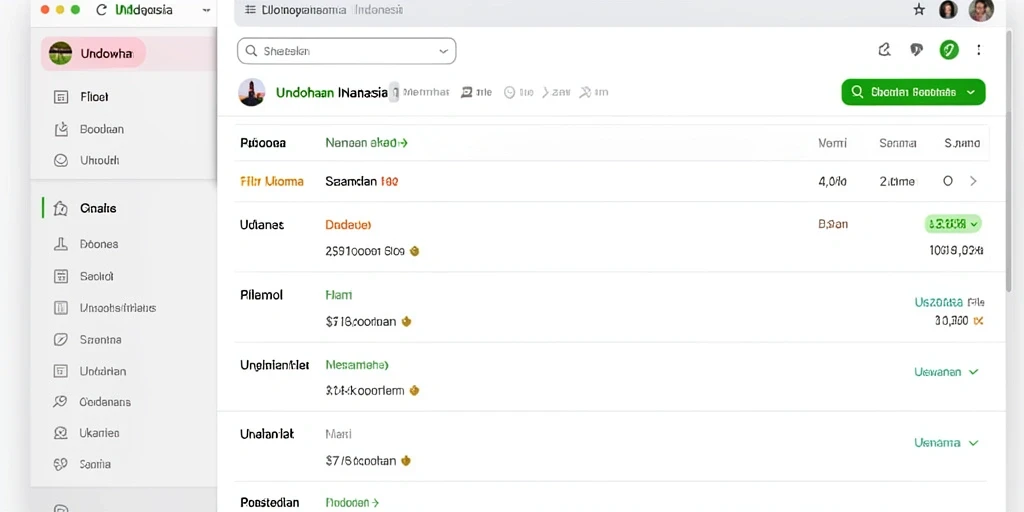The width and height of the screenshot is (1024, 512).
Task: Open the green status badge dropdown in Udianat row
Action: coord(953,224)
